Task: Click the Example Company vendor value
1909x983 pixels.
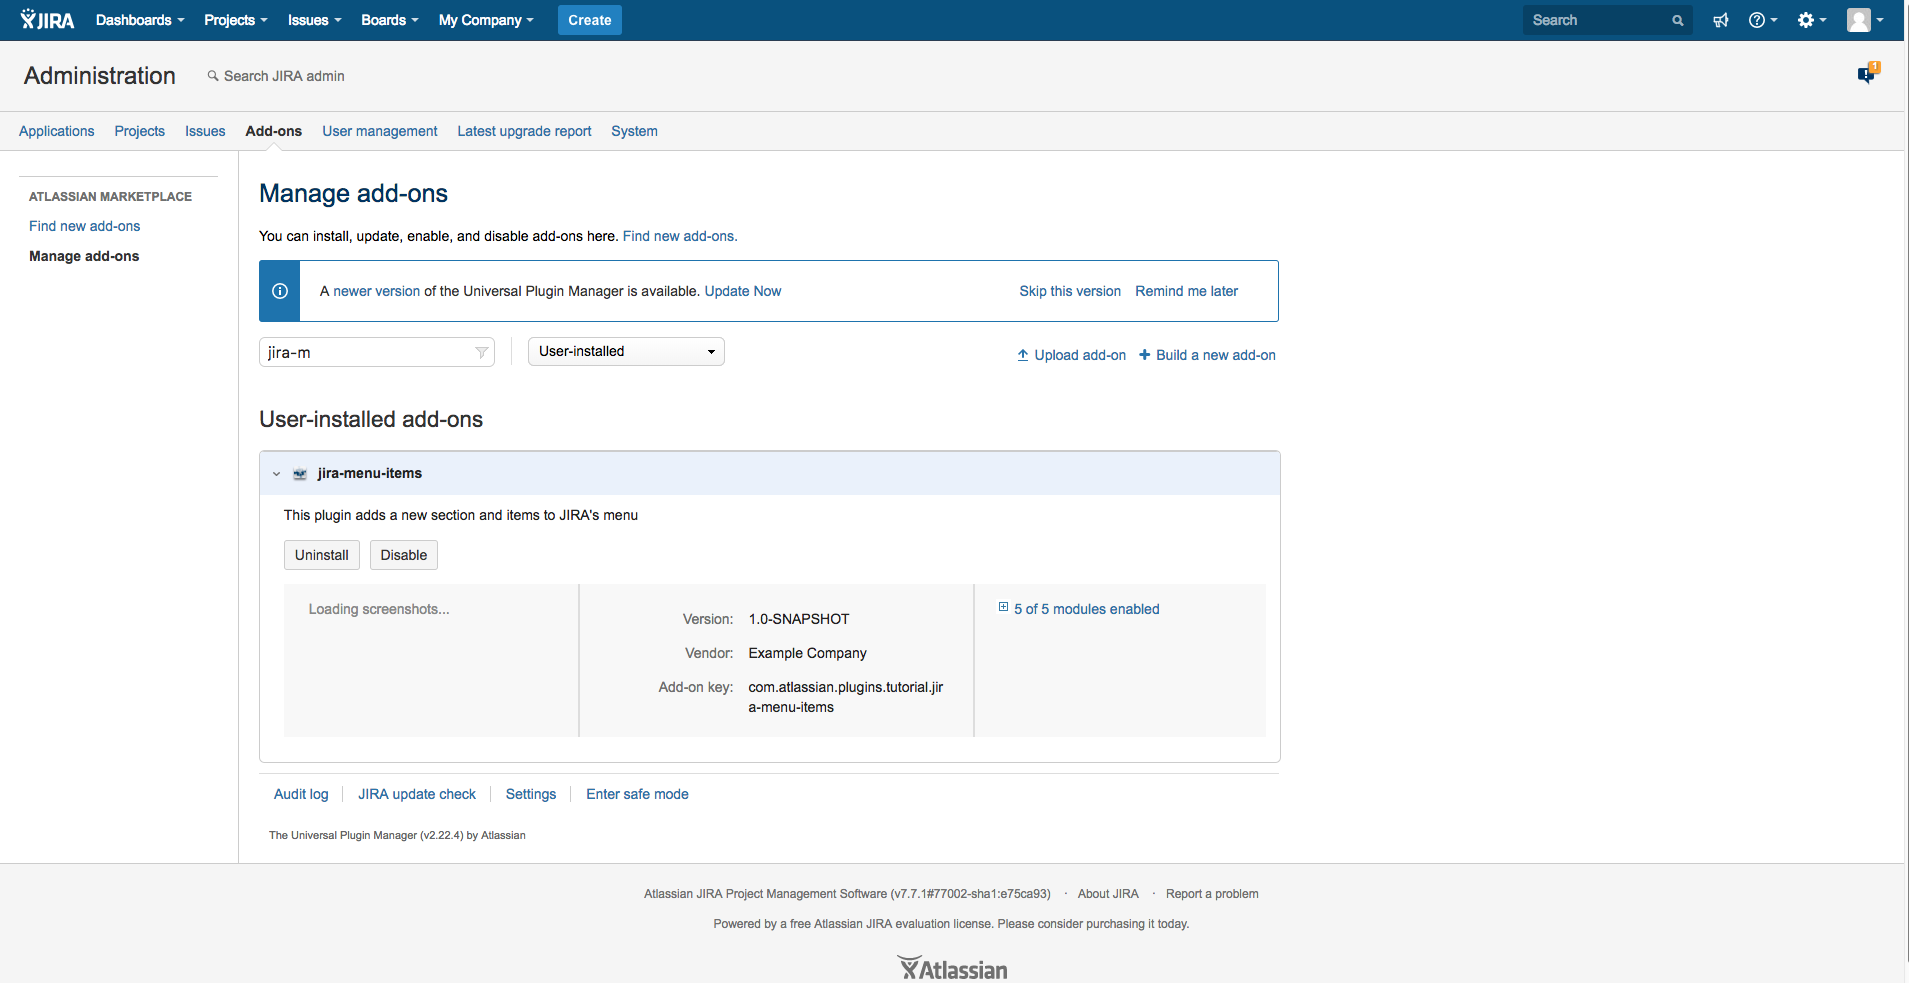Action: pos(808,653)
